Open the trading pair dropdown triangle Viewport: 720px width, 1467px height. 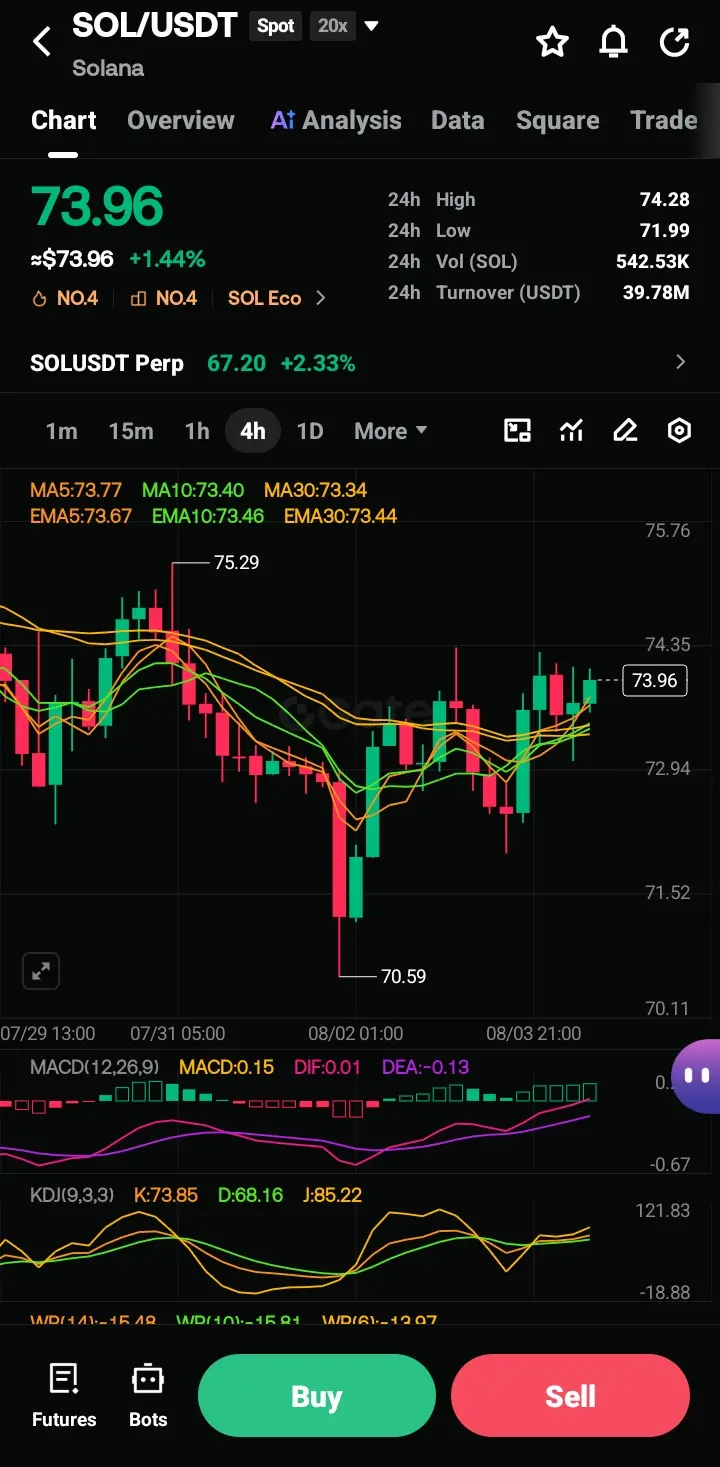371,26
